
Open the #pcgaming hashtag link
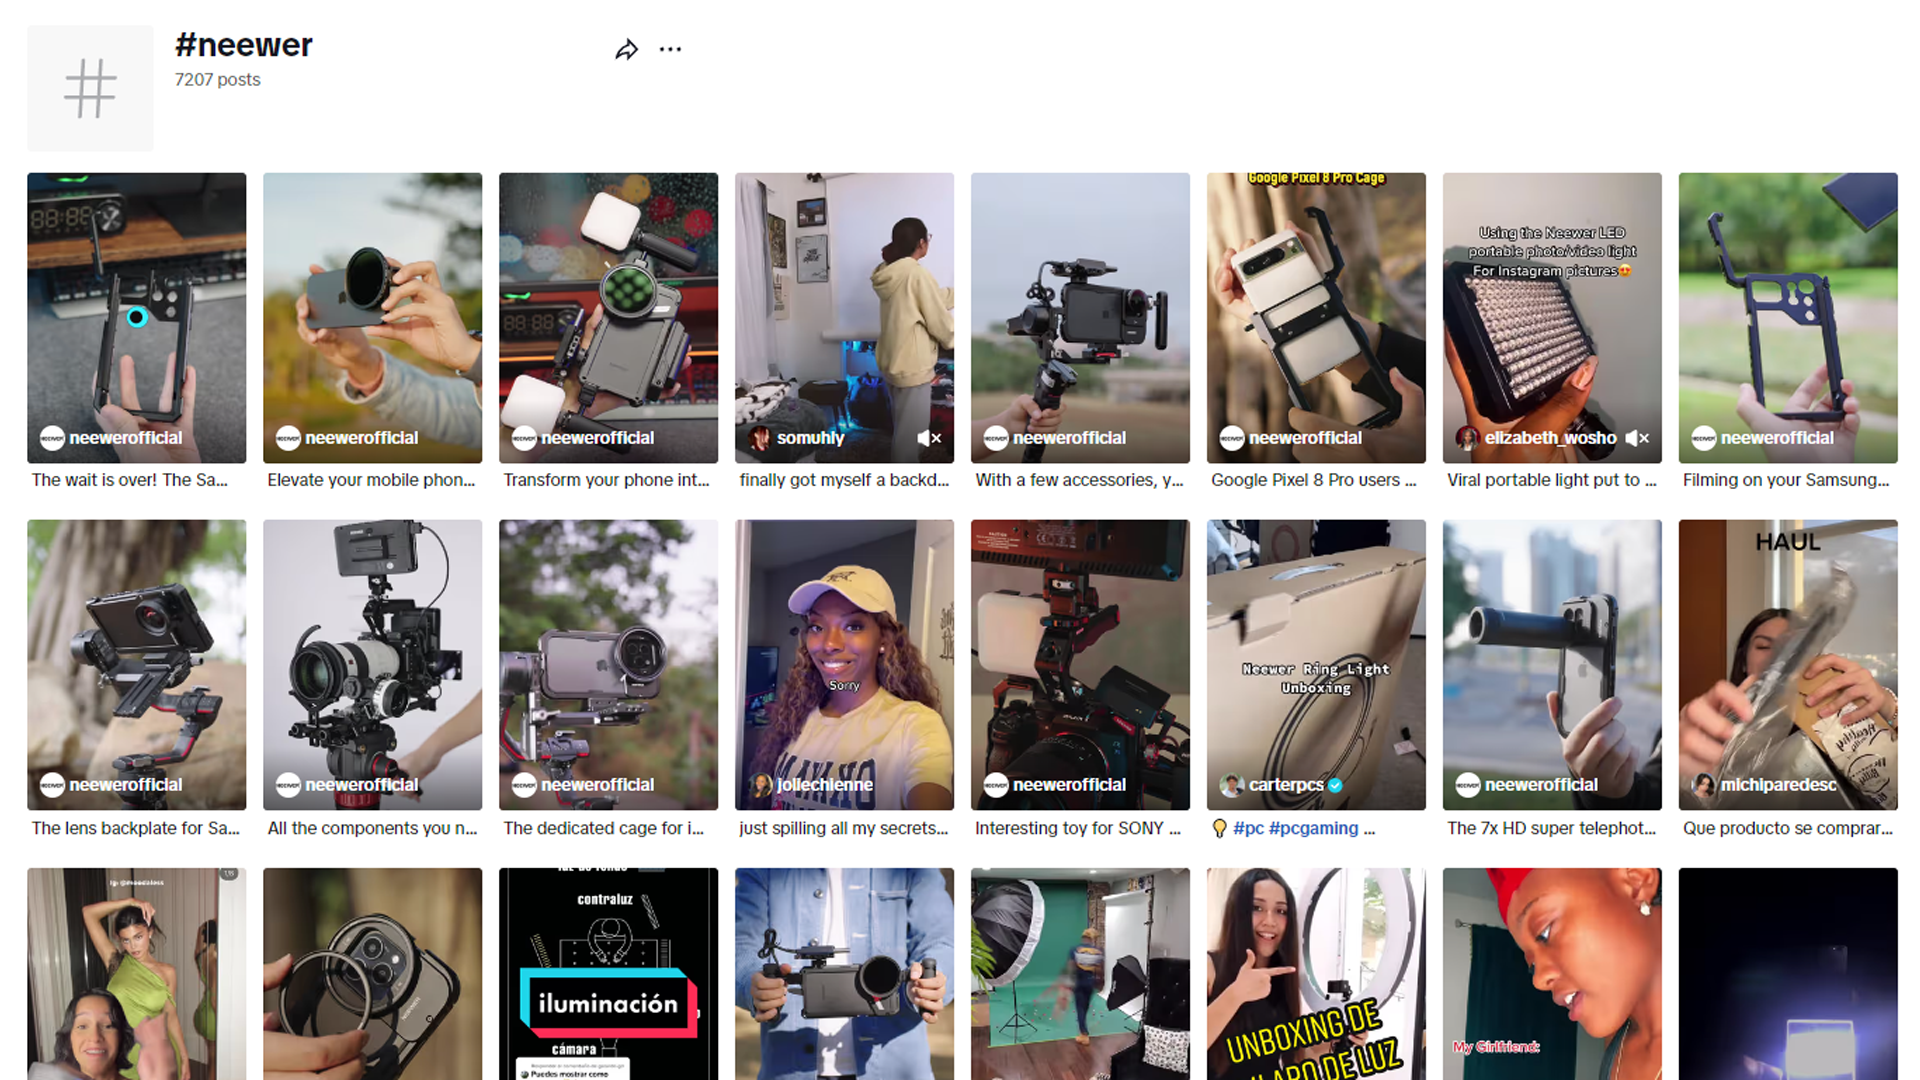[1313, 828]
